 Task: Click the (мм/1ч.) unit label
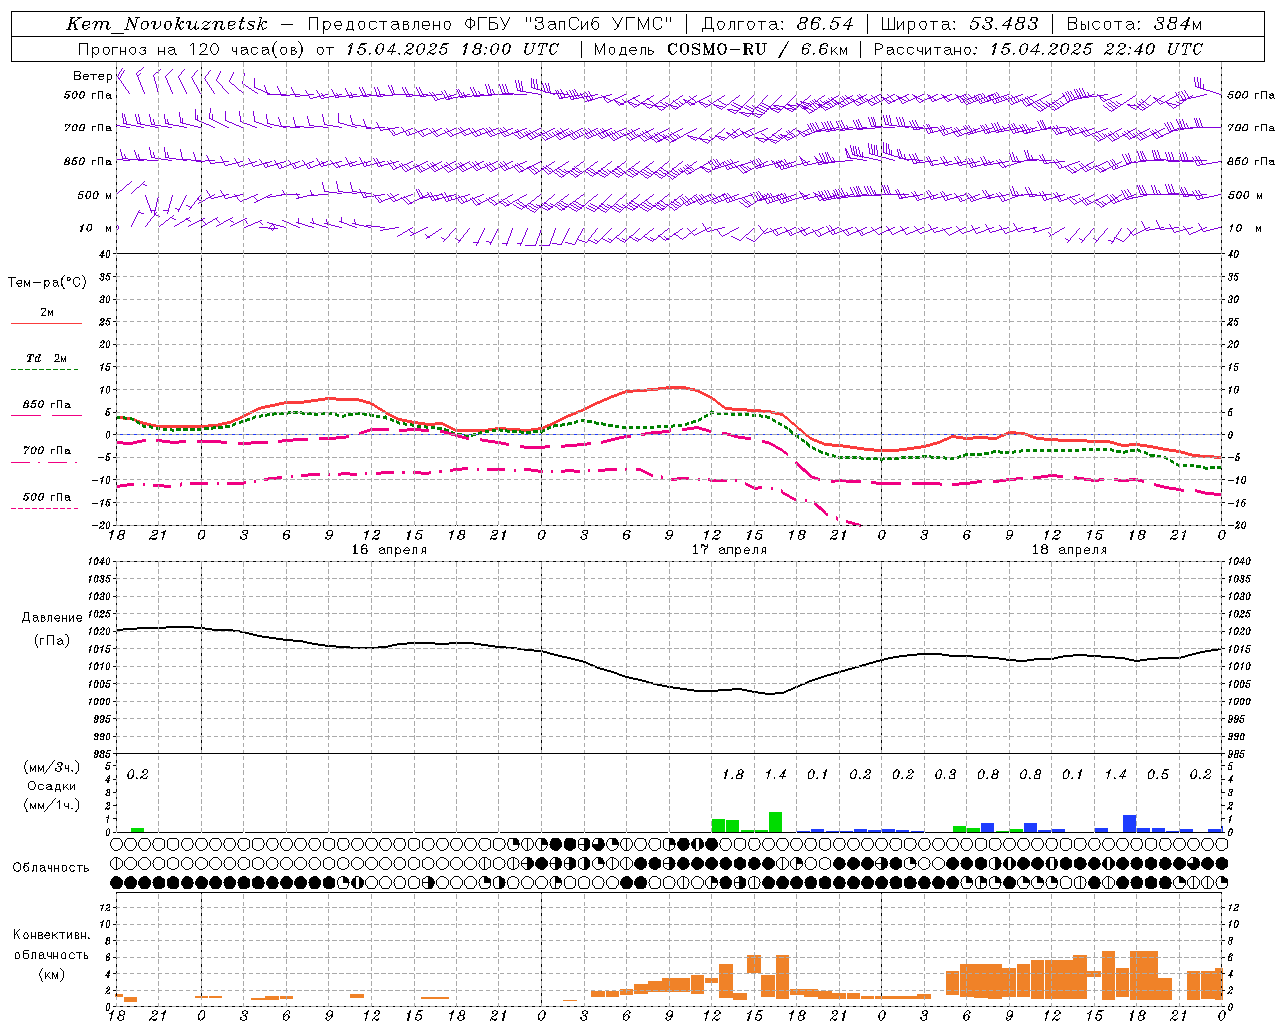pyautogui.click(x=51, y=805)
